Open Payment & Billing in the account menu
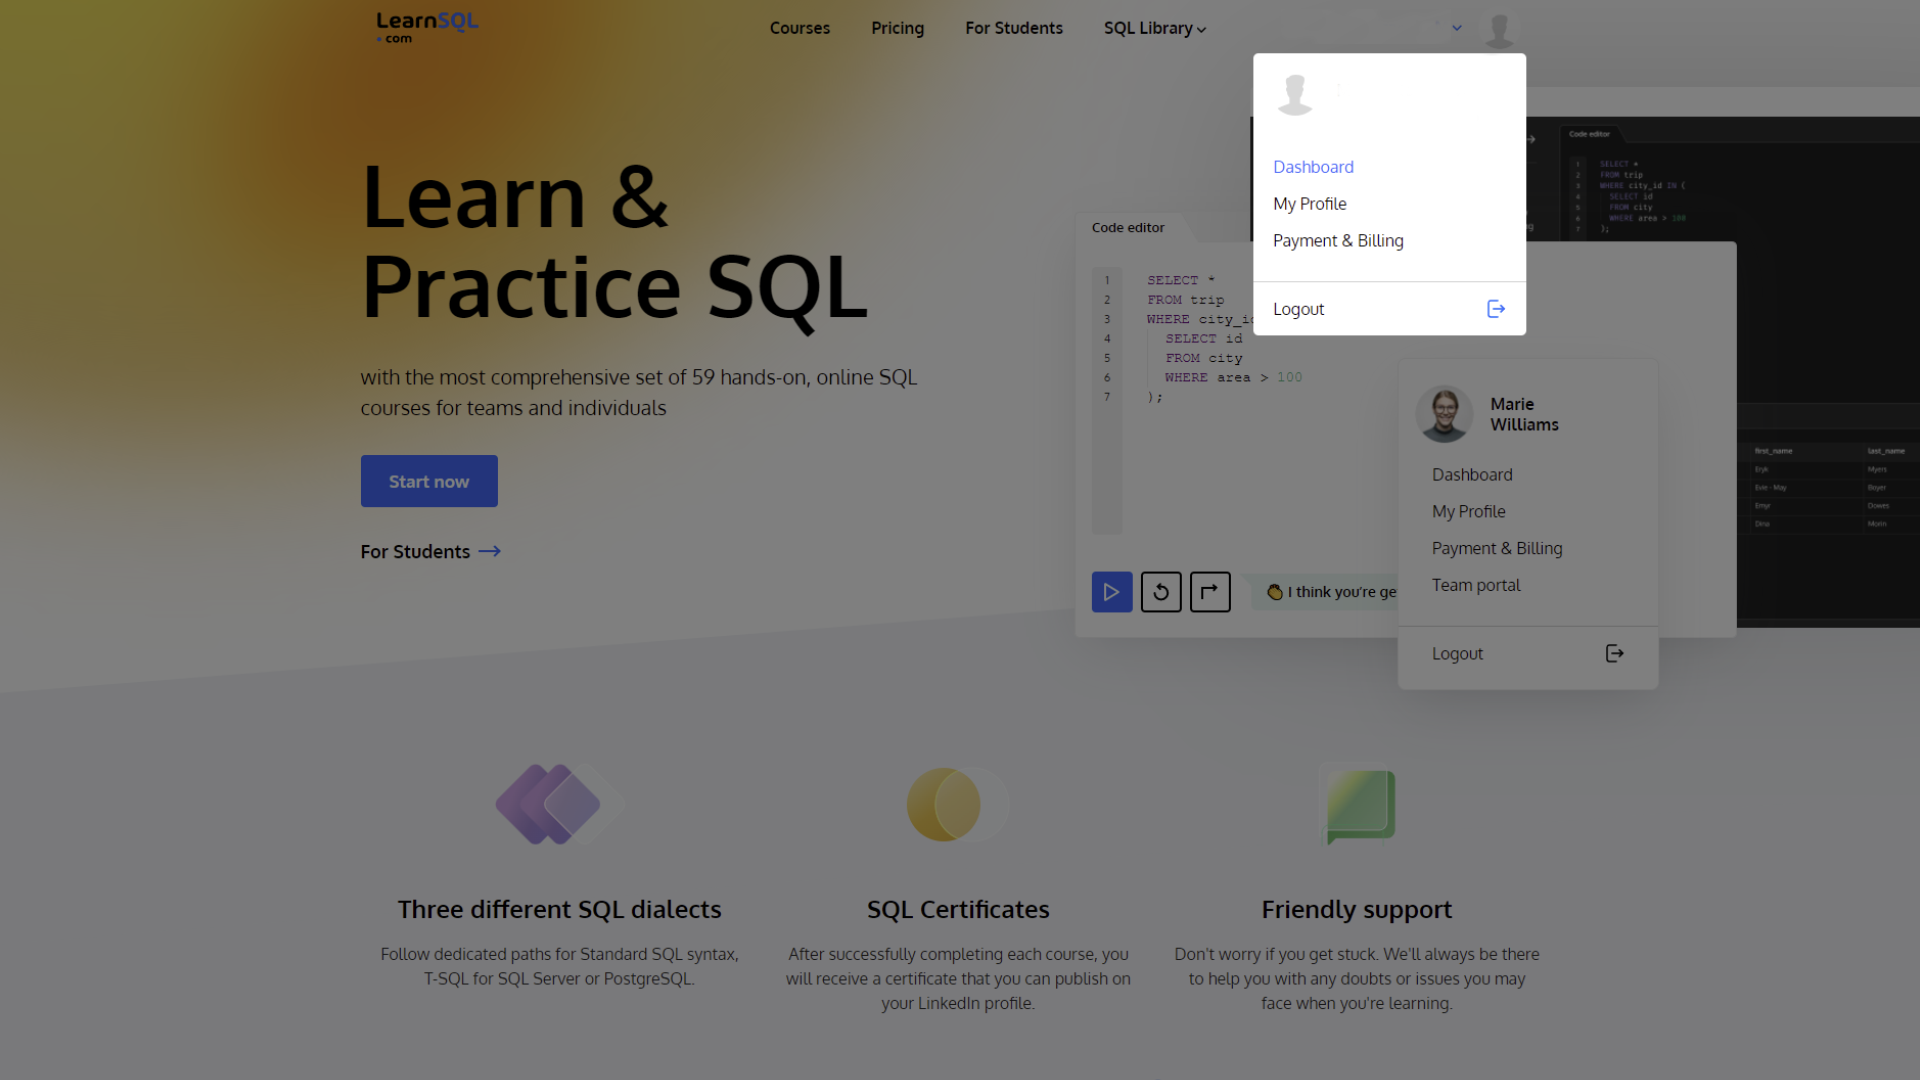 [1338, 241]
